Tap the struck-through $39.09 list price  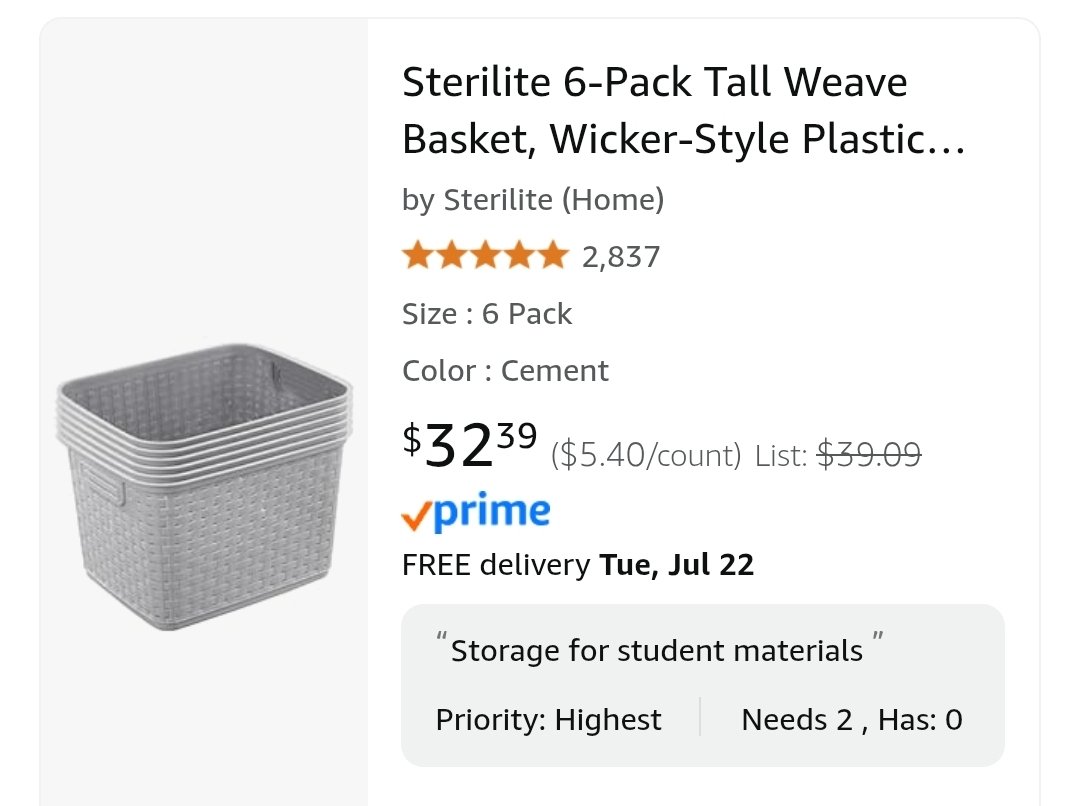[869, 455]
